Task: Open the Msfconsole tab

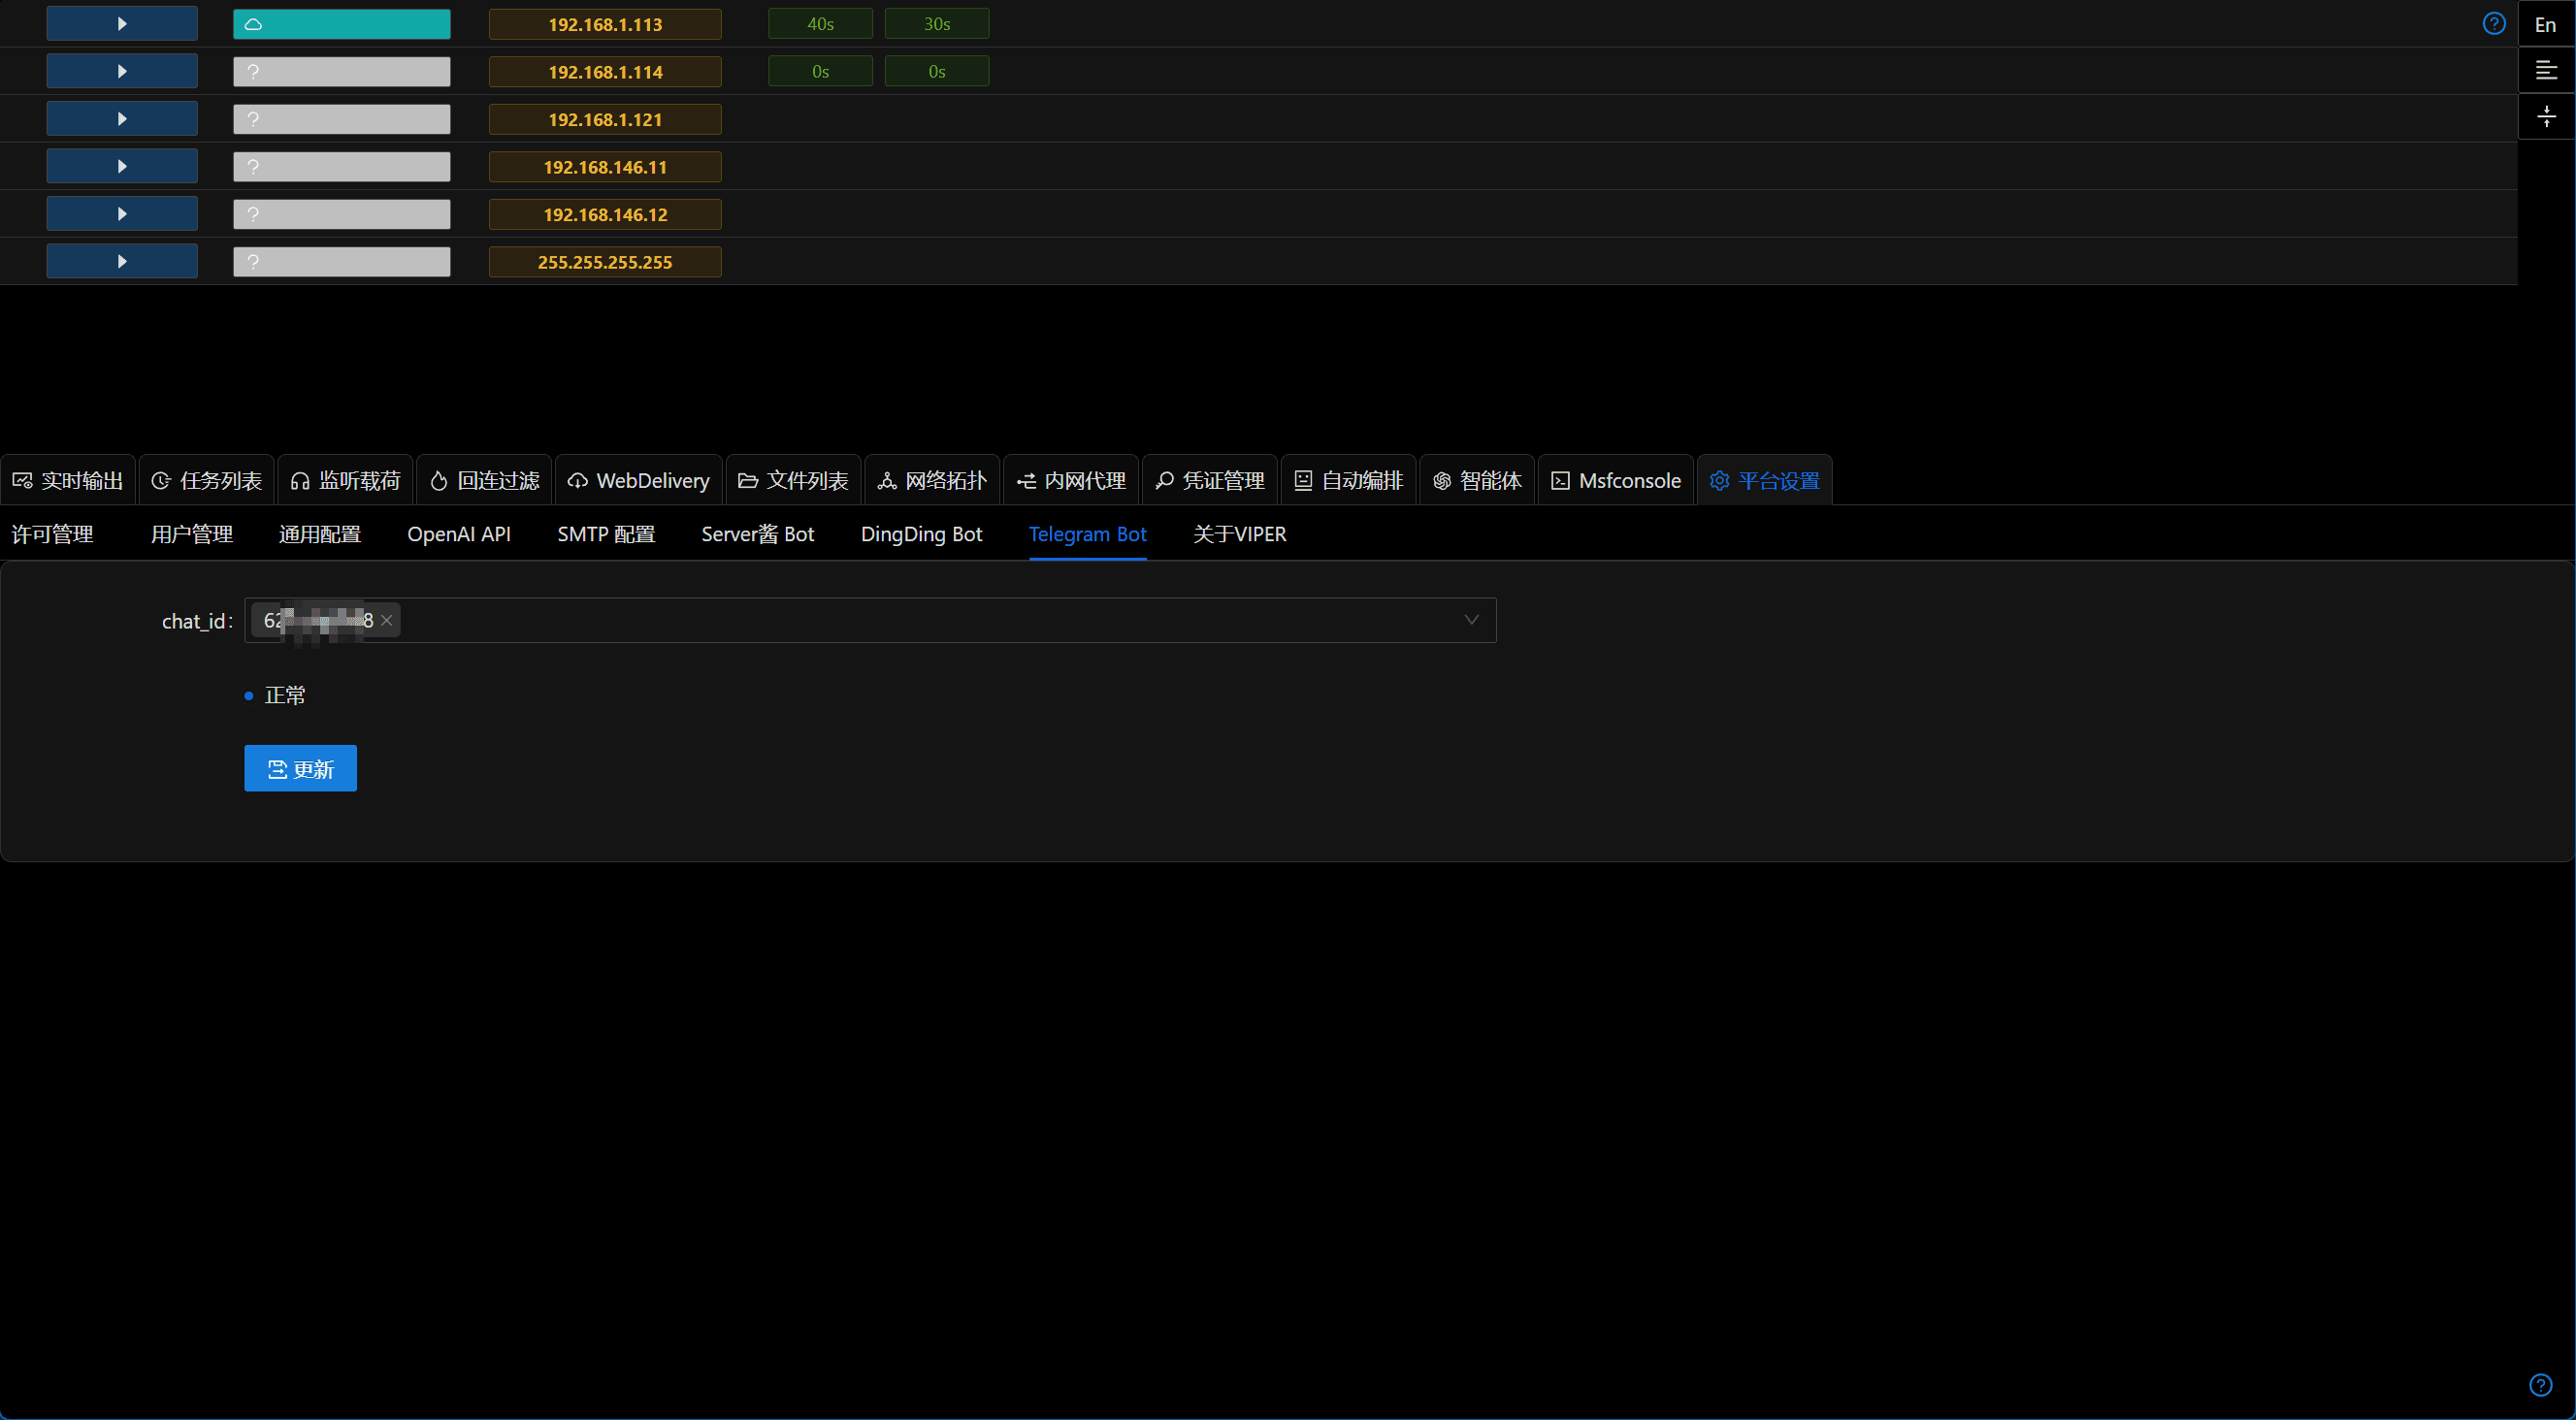Action: tap(1617, 480)
